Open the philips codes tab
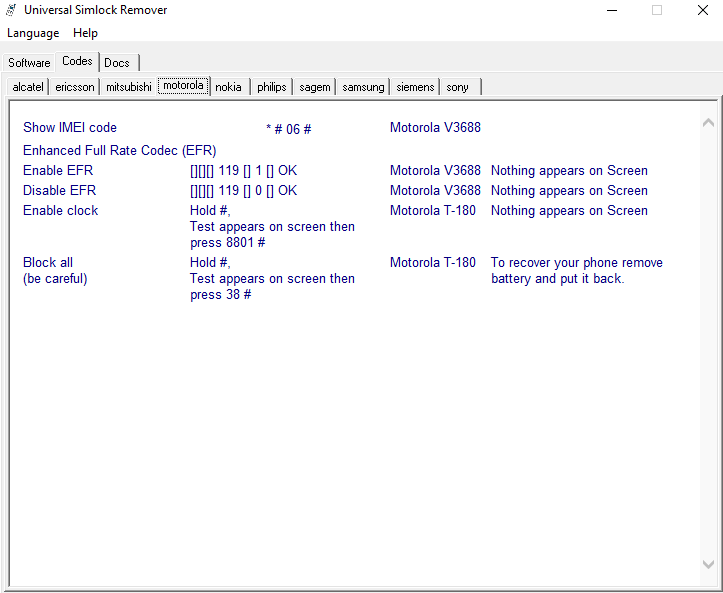The height and width of the screenshot is (593, 723). click(x=272, y=87)
